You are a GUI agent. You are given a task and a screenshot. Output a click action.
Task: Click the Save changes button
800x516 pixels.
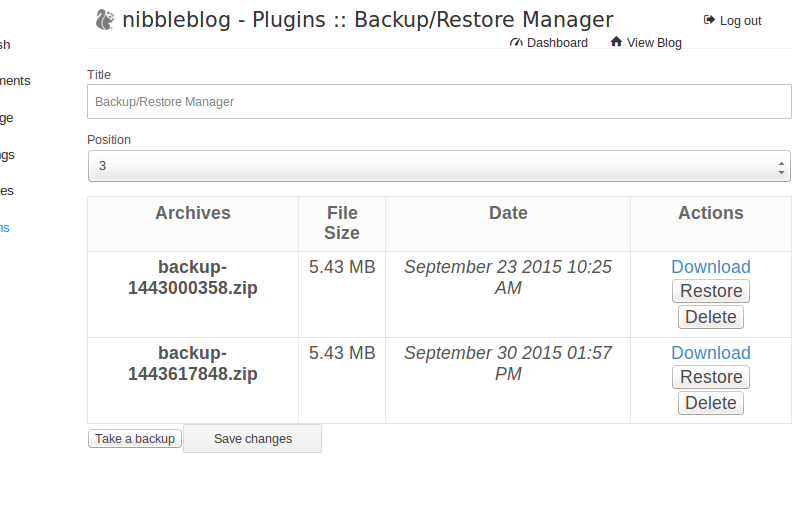pyautogui.click(x=253, y=439)
